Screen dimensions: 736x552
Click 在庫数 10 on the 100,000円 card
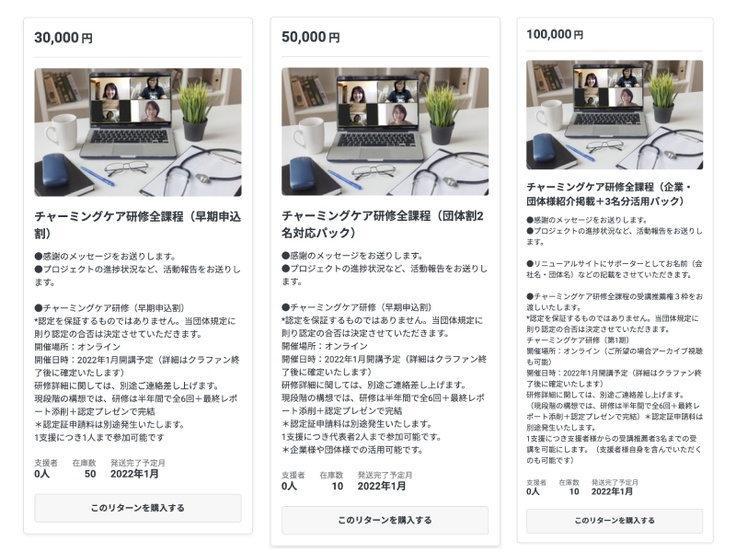pos(573,487)
